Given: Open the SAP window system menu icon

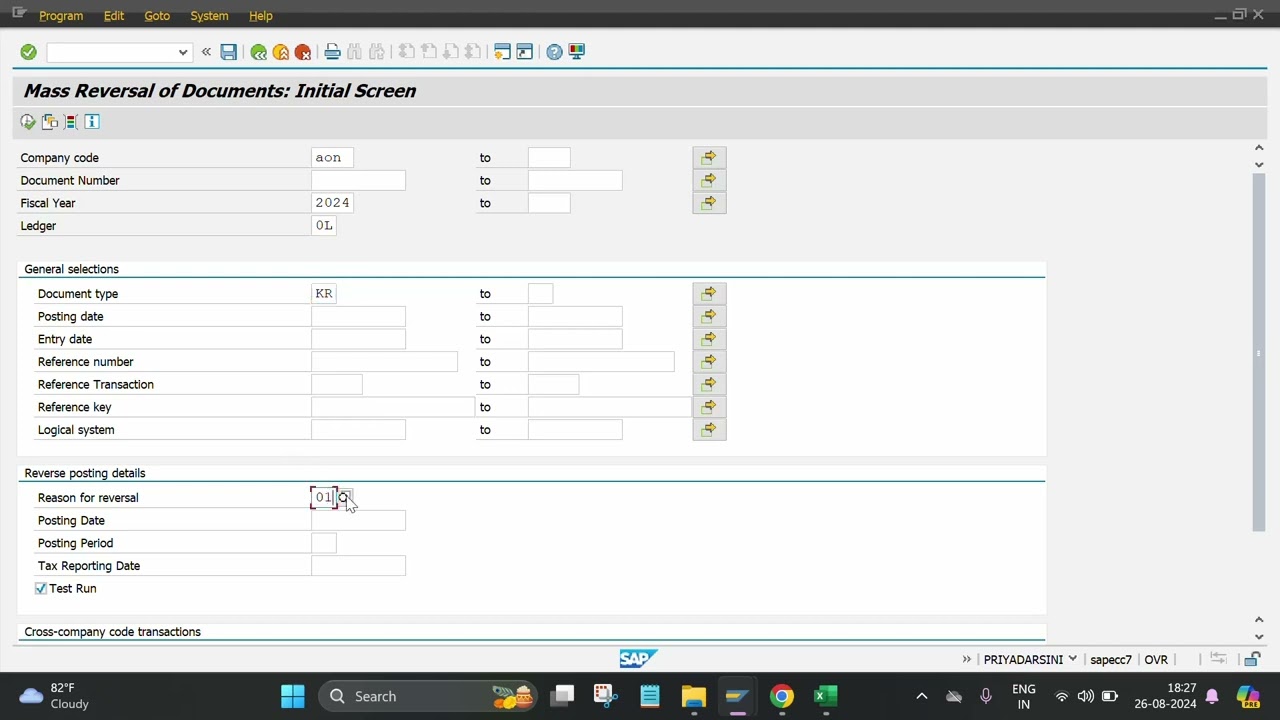Looking at the screenshot, I should [x=18, y=13].
